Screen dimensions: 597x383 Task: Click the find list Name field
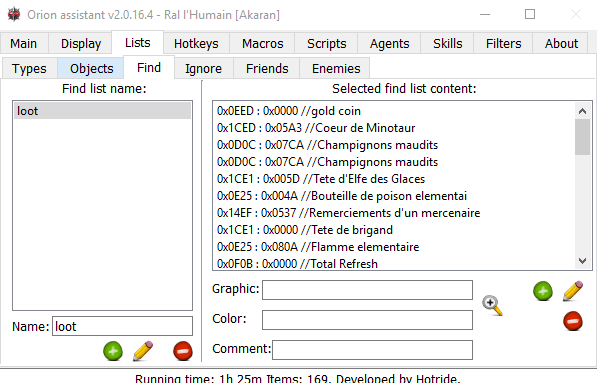[x=122, y=326]
